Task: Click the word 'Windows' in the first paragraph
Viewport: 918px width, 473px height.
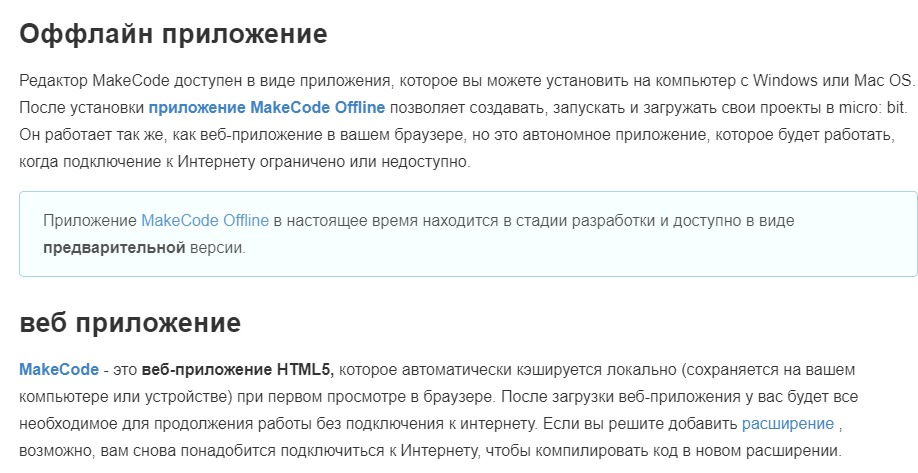Action: click(x=785, y=80)
